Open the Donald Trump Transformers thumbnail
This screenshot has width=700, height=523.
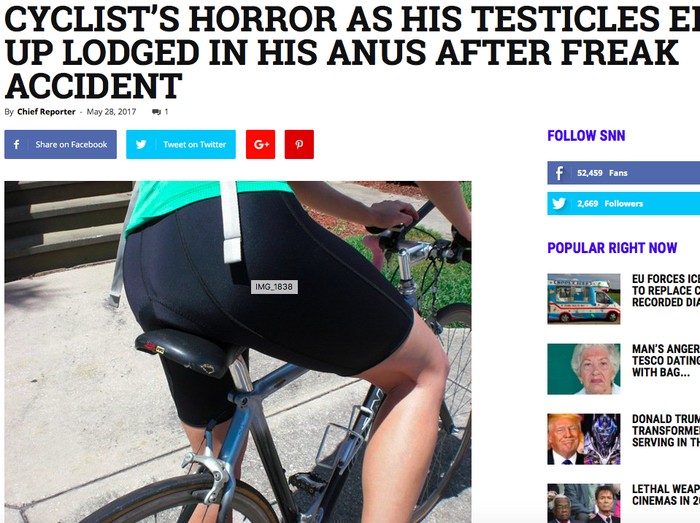click(x=583, y=439)
